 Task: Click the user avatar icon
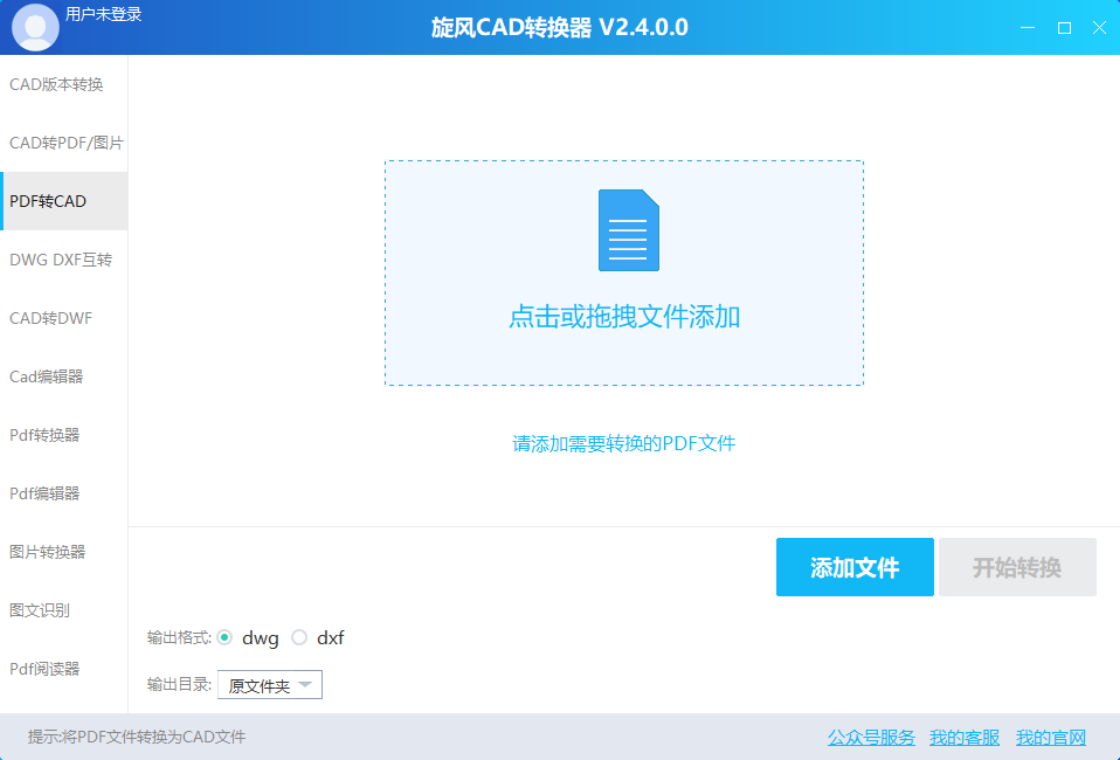[35, 27]
